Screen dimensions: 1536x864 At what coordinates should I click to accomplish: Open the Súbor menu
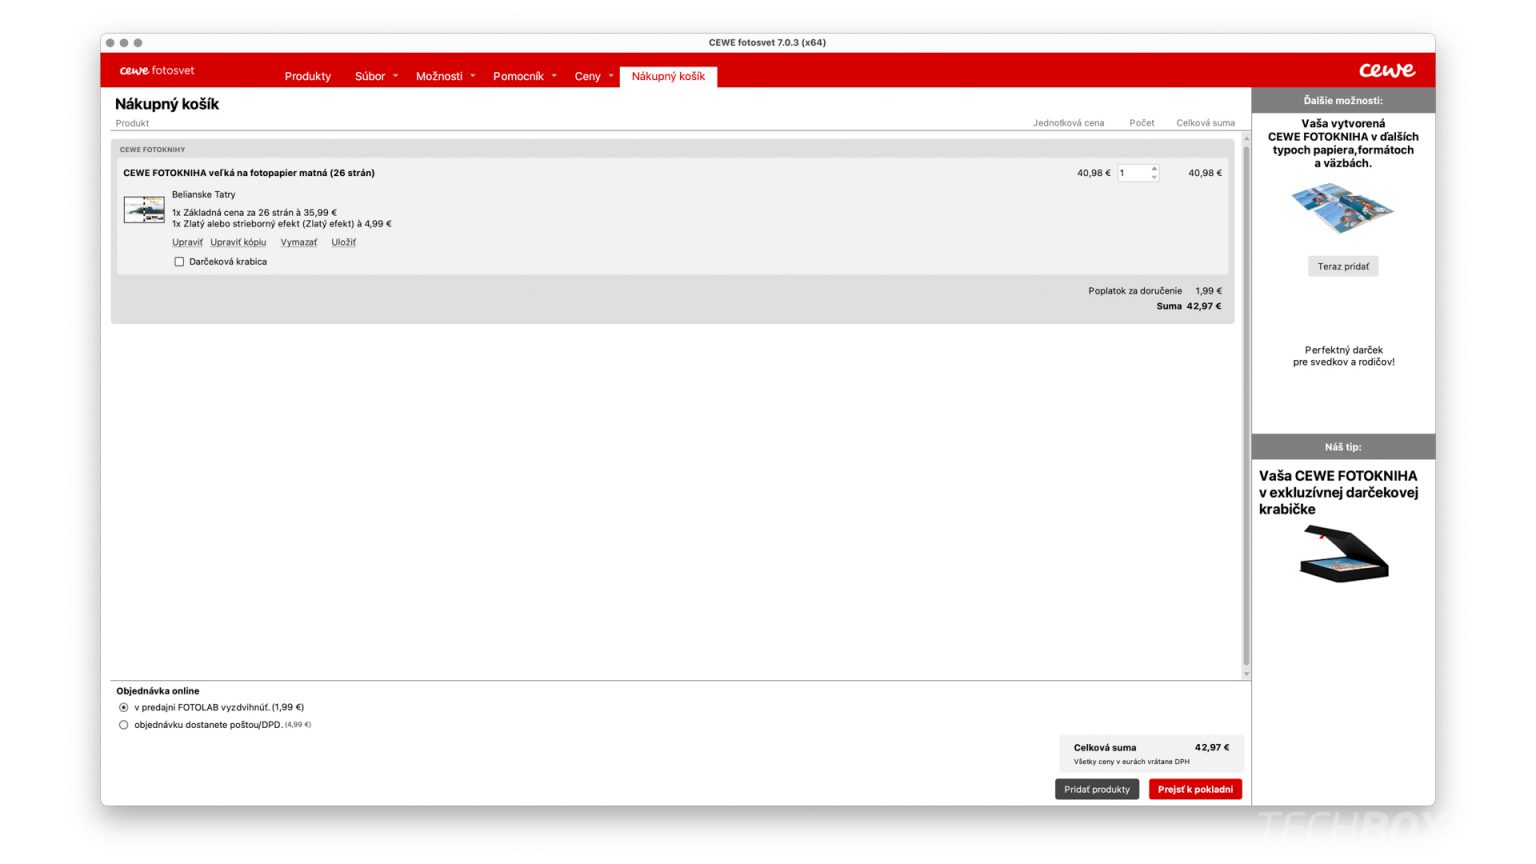click(370, 76)
